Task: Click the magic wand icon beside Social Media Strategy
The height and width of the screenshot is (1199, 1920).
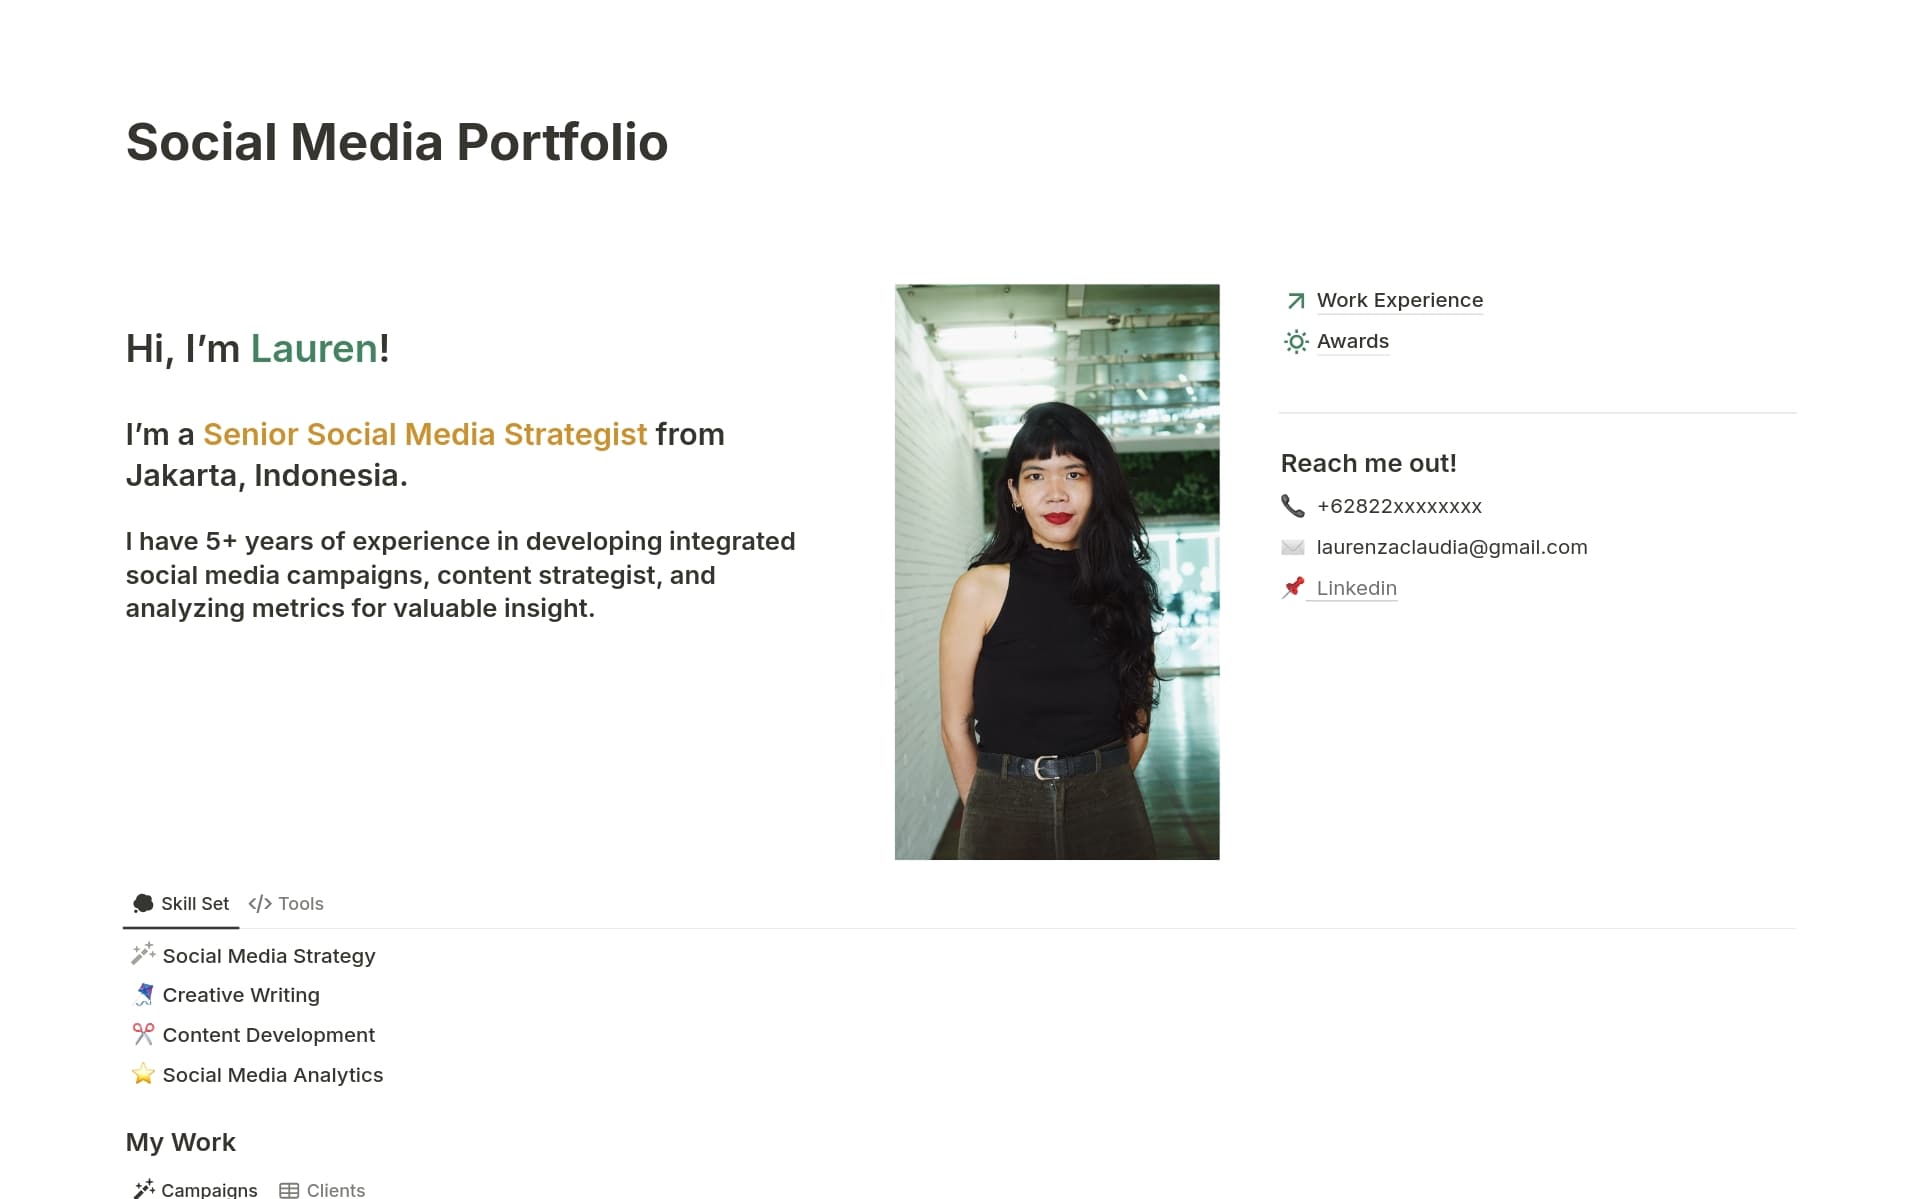Action: tap(142, 954)
